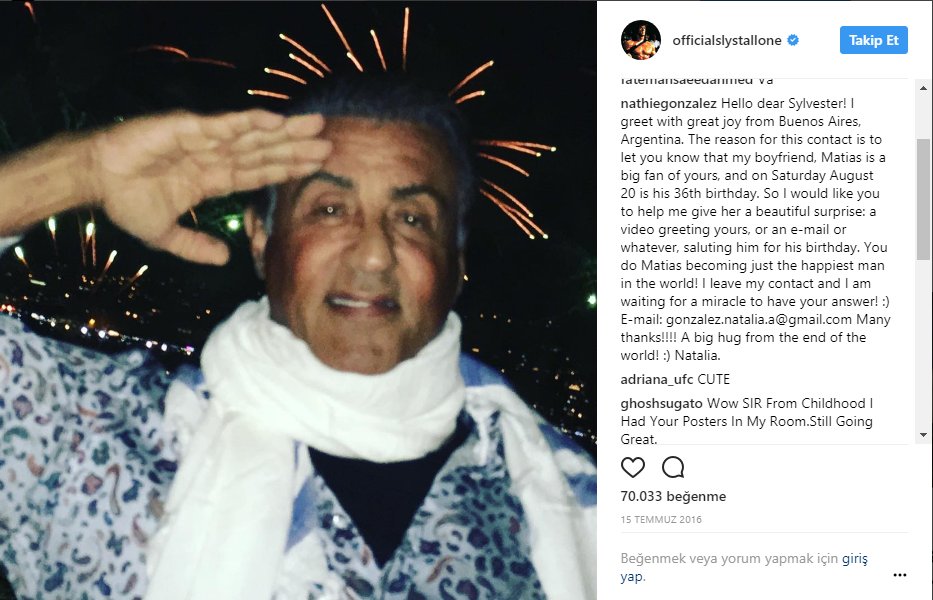The image size is (933, 600).
Task: Open the three-dot more options menu
Action: (x=900, y=575)
